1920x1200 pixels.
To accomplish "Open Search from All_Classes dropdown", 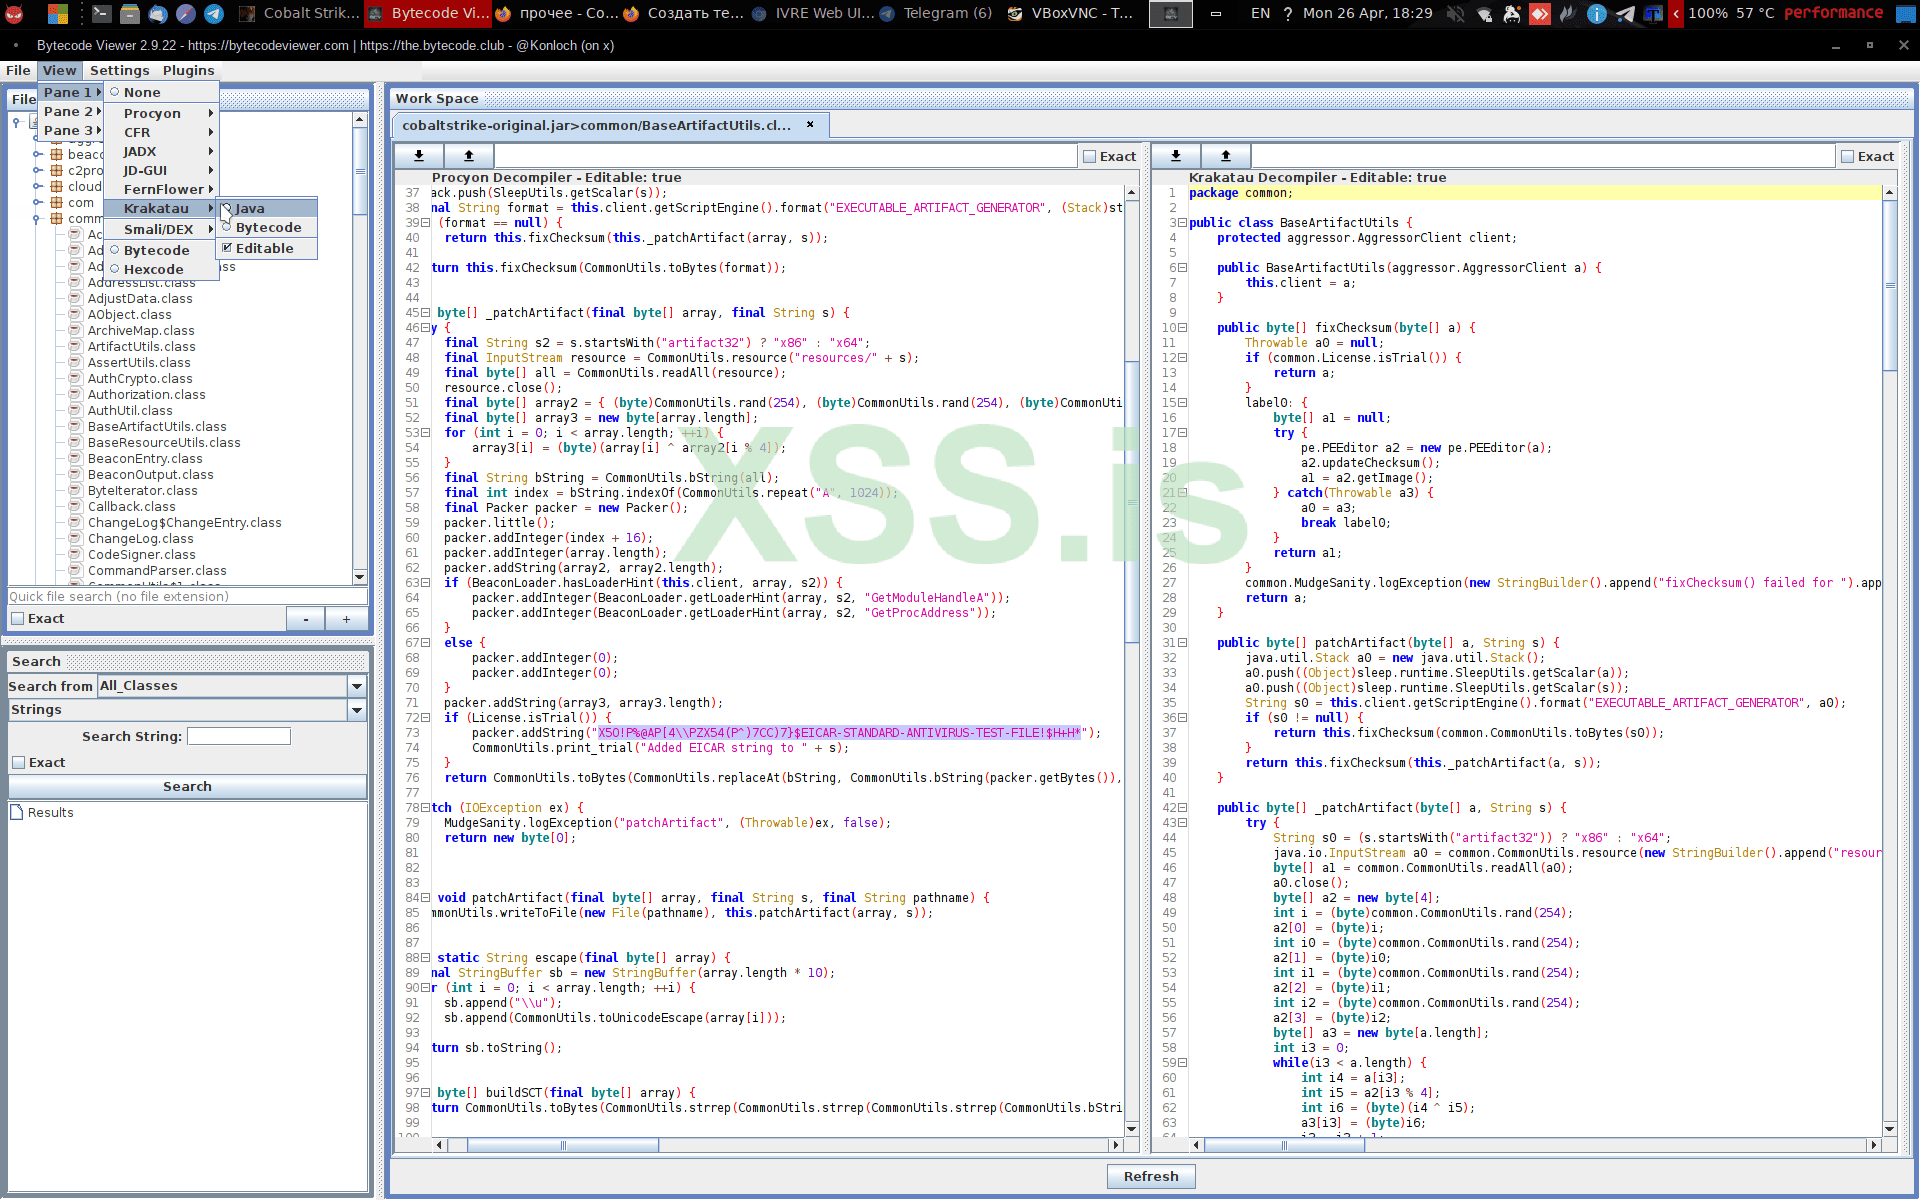I will [x=357, y=686].
